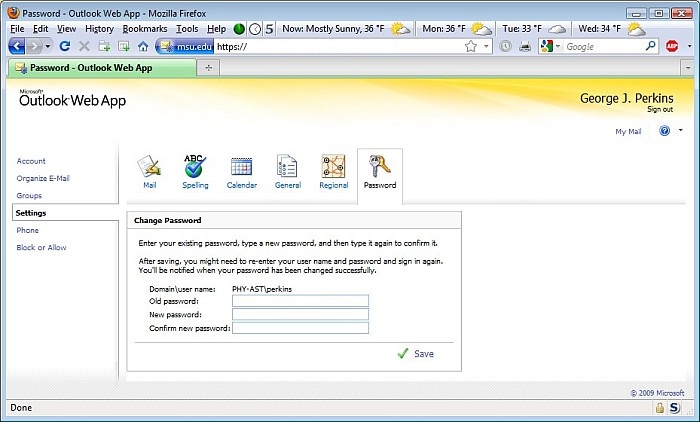
Task: Click into the https:// address bar
Action: 337,46
